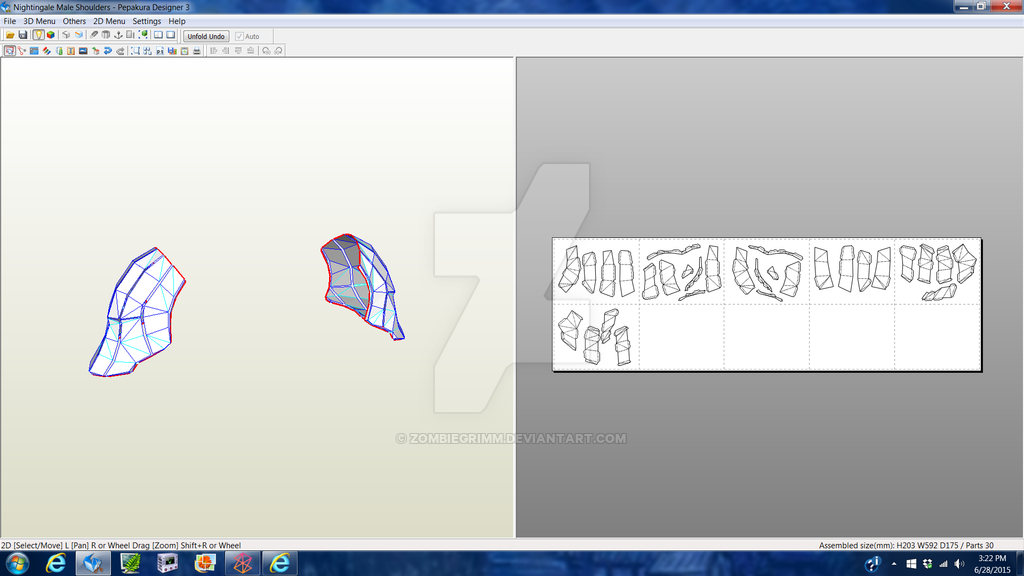Click the gray curved arrow icon
The image size is (1024, 576).
tap(120, 50)
